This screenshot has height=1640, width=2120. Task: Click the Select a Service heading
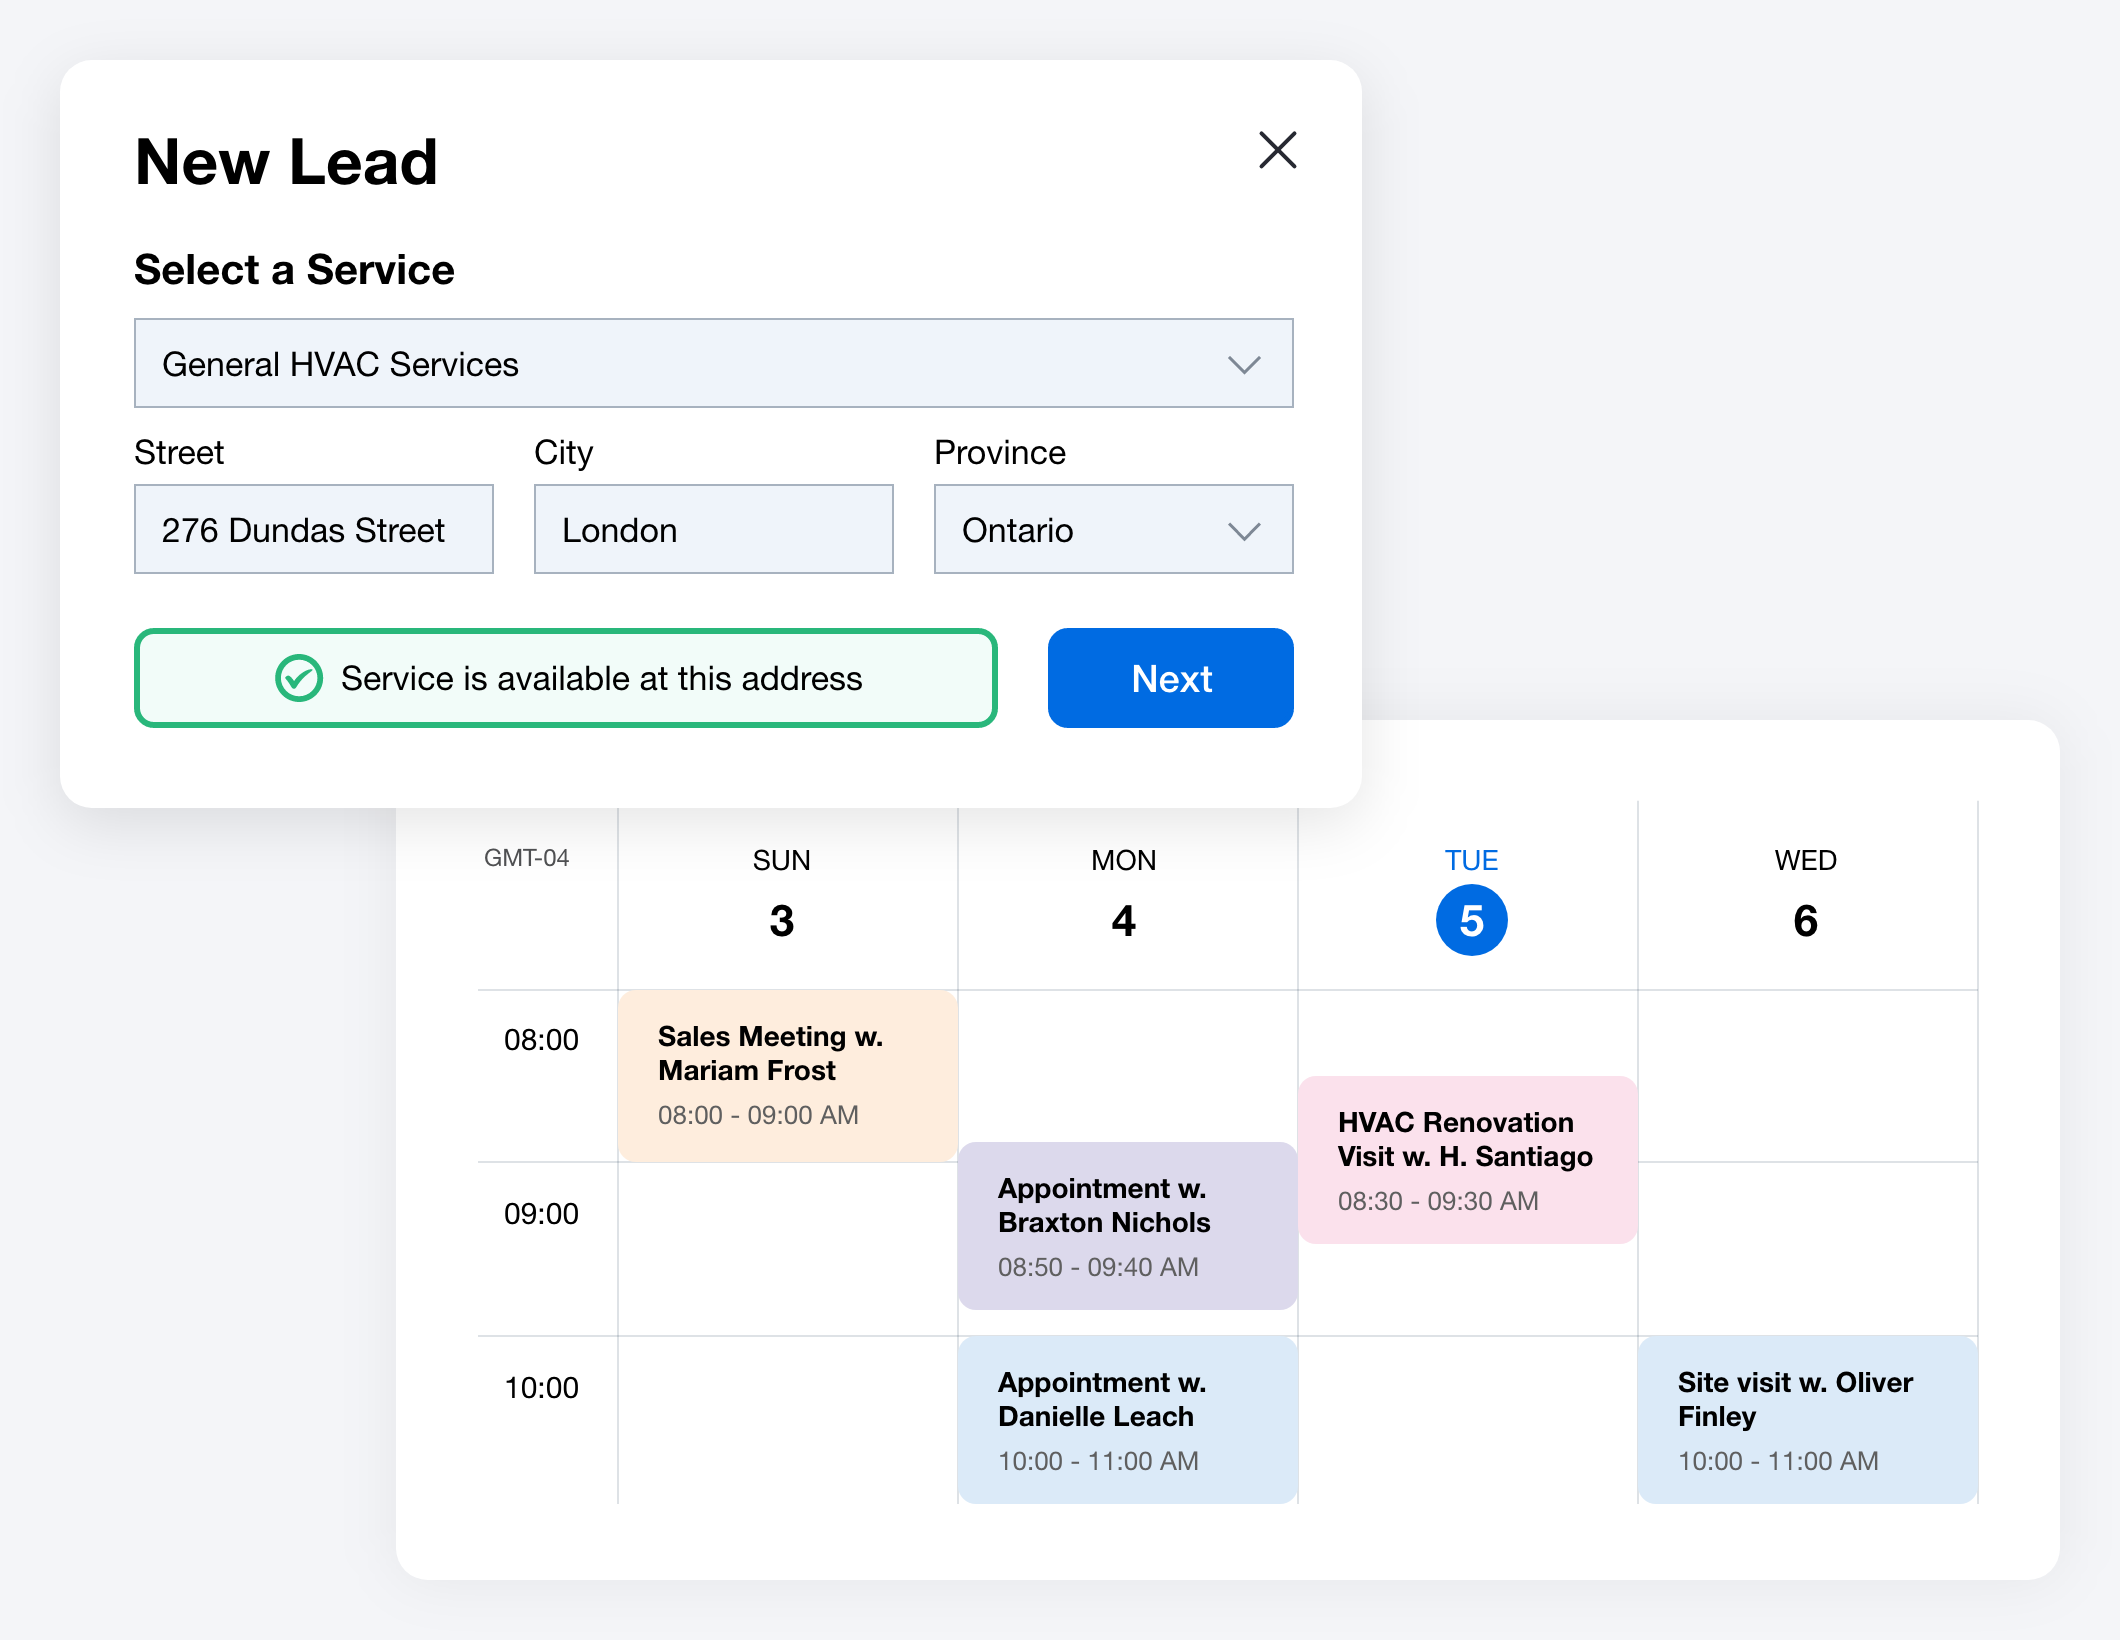click(x=294, y=270)
